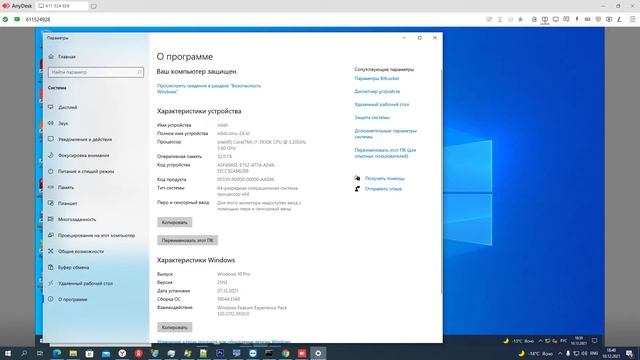Image resolution: width=640 pixels, height=360 pixels.
Task: Open Звук sound settings
Action: point(63,123)
